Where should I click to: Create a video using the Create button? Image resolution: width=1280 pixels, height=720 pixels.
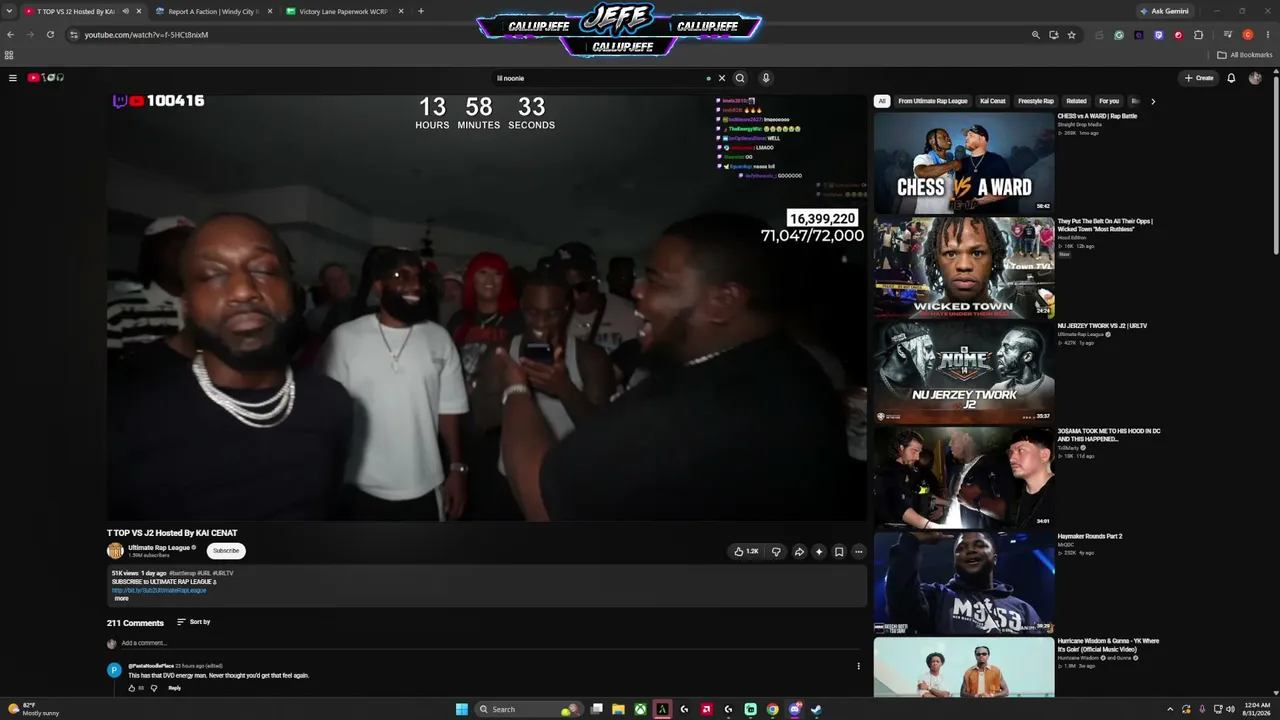click(1199, 78)
